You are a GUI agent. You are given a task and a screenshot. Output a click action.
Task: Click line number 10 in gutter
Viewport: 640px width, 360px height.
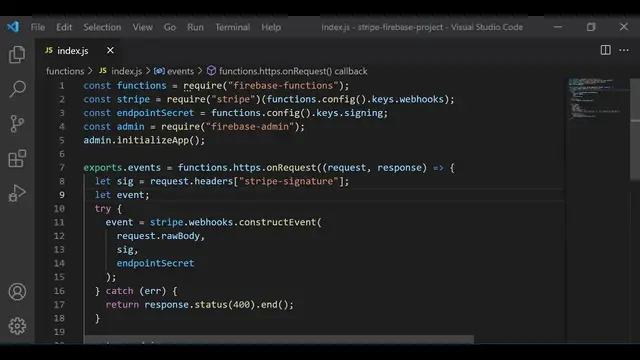(x=59, y=209)
